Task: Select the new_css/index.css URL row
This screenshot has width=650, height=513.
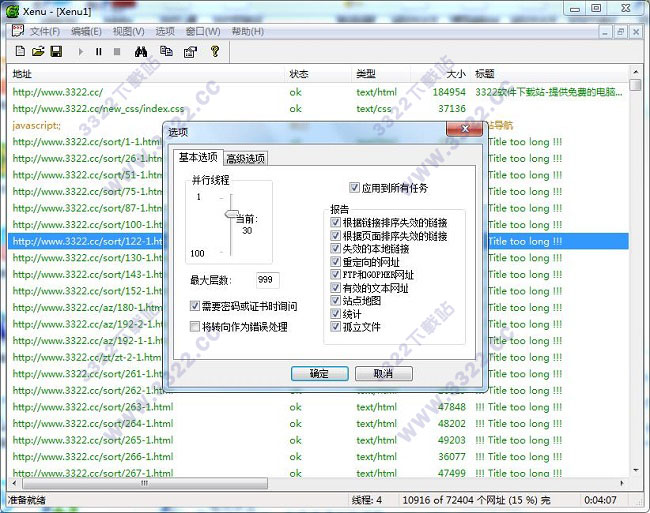Action: [318, 109]
